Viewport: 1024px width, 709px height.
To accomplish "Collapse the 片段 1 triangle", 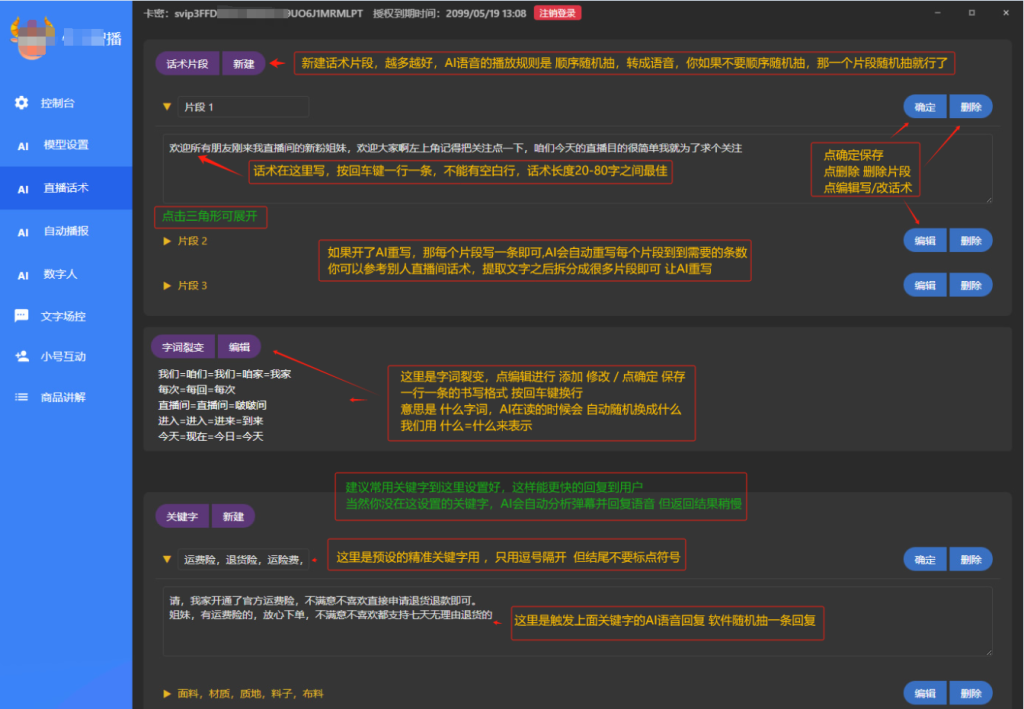I will pos(167,106).
